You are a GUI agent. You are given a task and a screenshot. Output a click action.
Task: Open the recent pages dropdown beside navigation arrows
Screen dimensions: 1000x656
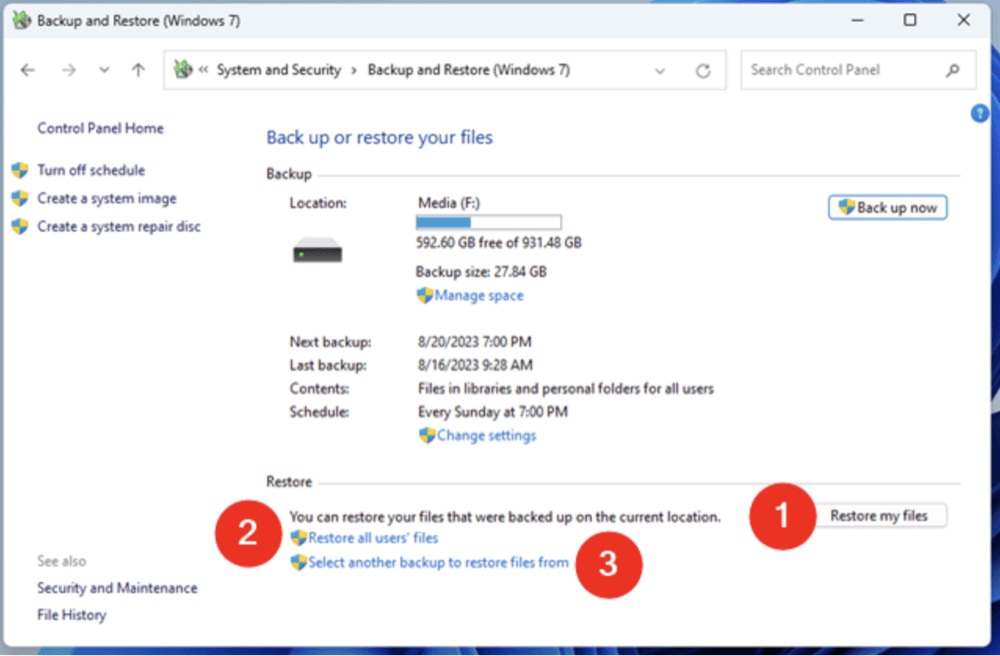tap(104, 70)
